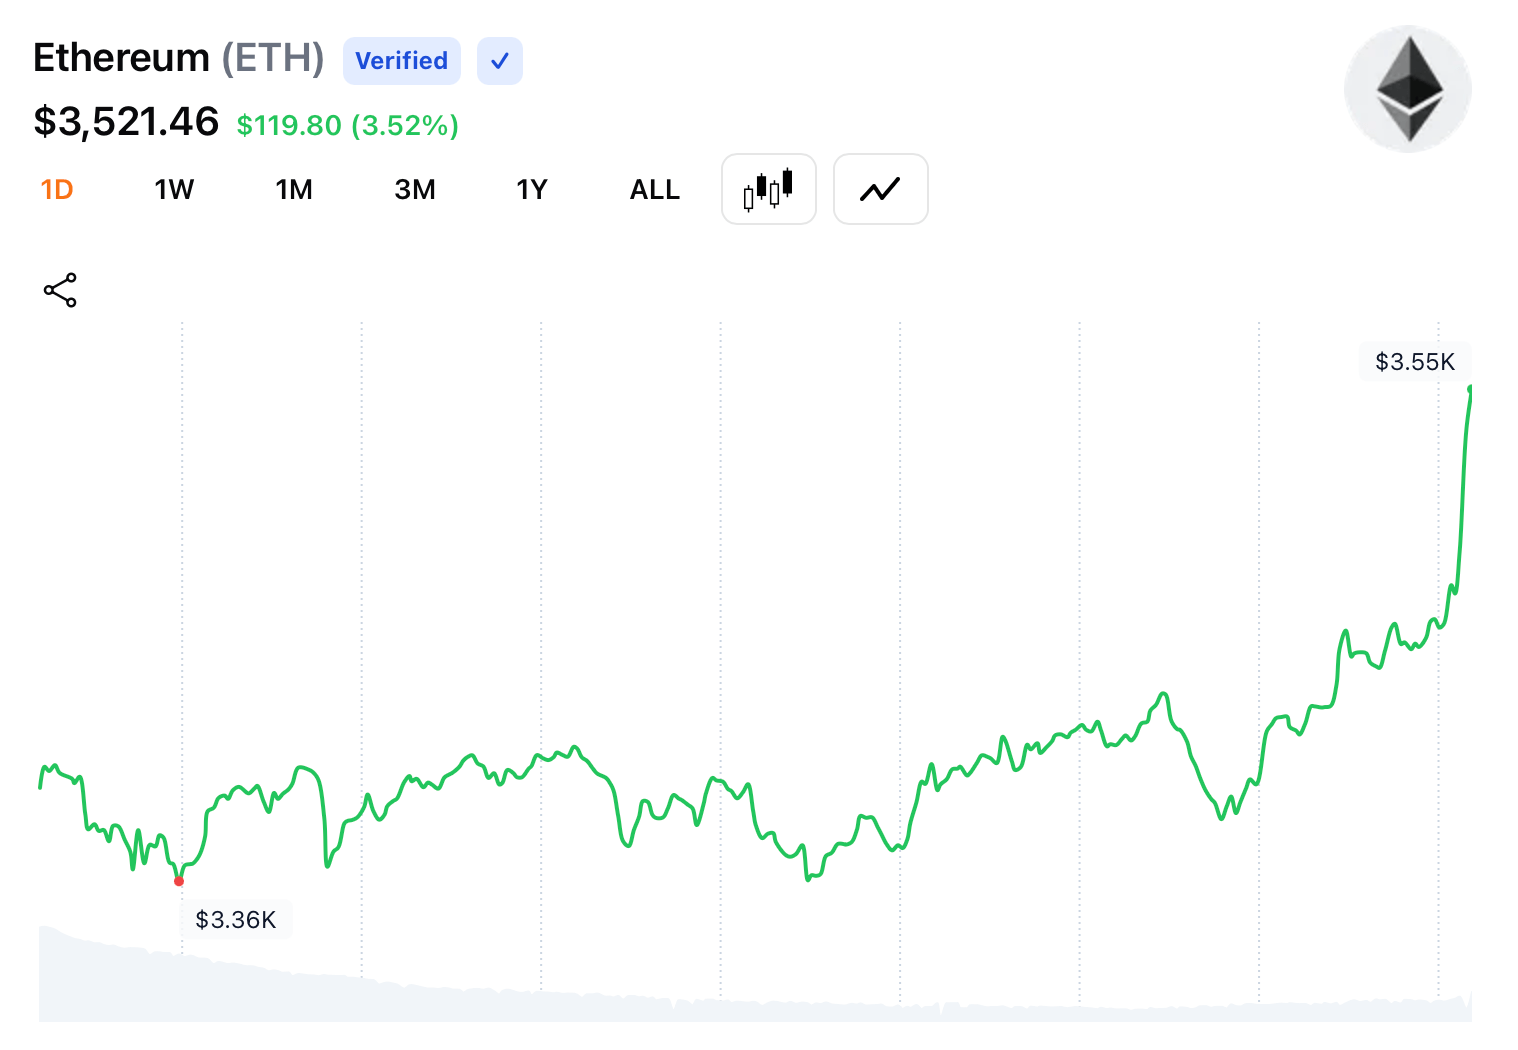Viewport: 1518px width, 1050px height.
Task: Open the candlestick display mode
Action: click(x=768, y=189)
